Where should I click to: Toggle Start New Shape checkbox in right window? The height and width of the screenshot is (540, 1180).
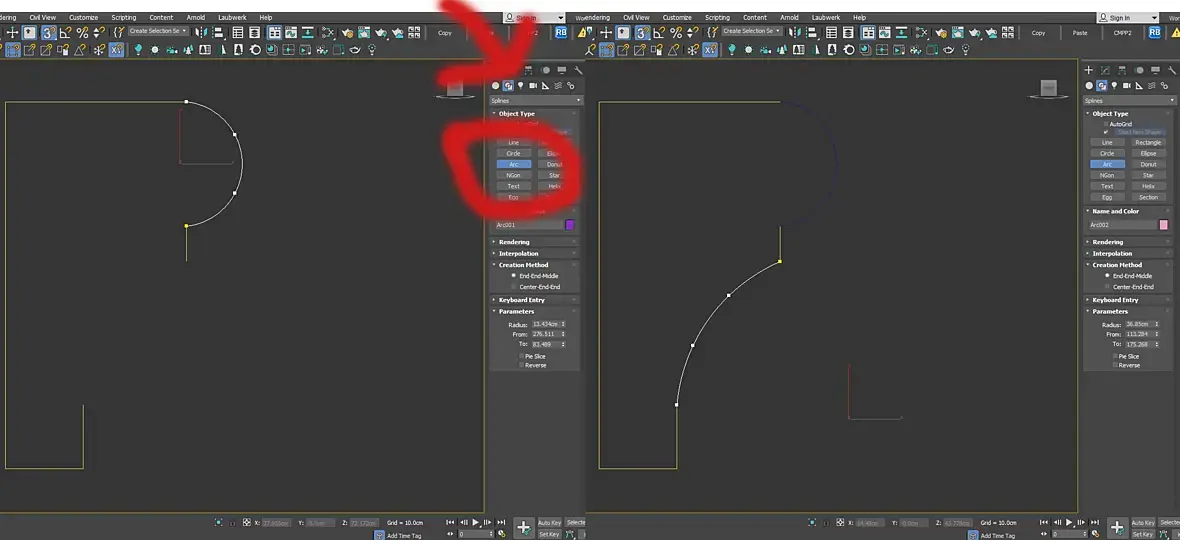point(1106,132)
